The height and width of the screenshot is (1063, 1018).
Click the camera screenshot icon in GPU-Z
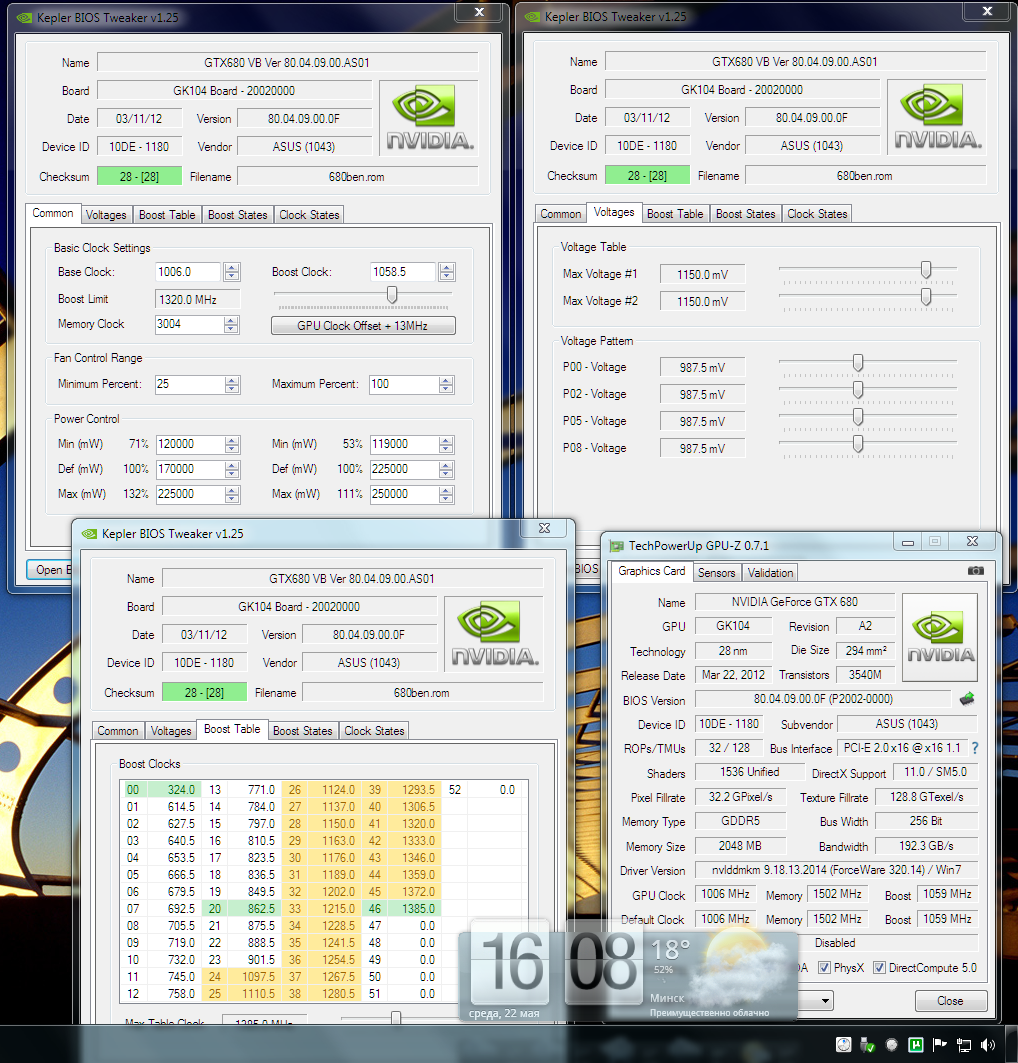click(x=975, y=571)
